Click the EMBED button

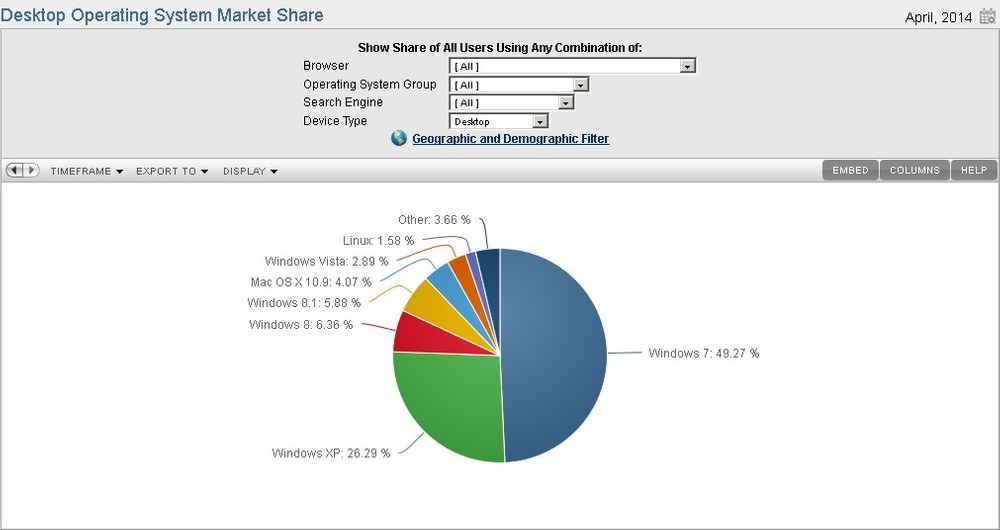point(850,170)
